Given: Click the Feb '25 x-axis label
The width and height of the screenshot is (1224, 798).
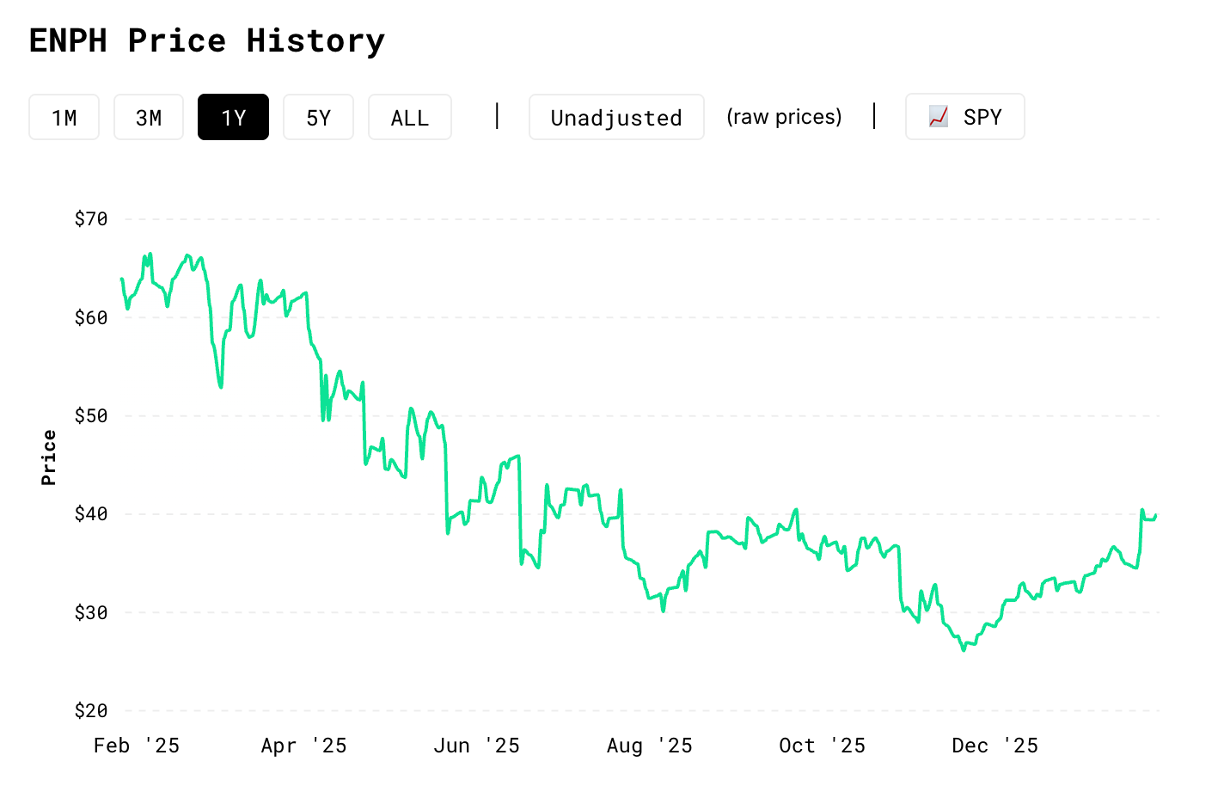Looking at the screenshot, I should click(x=136, y=746).
